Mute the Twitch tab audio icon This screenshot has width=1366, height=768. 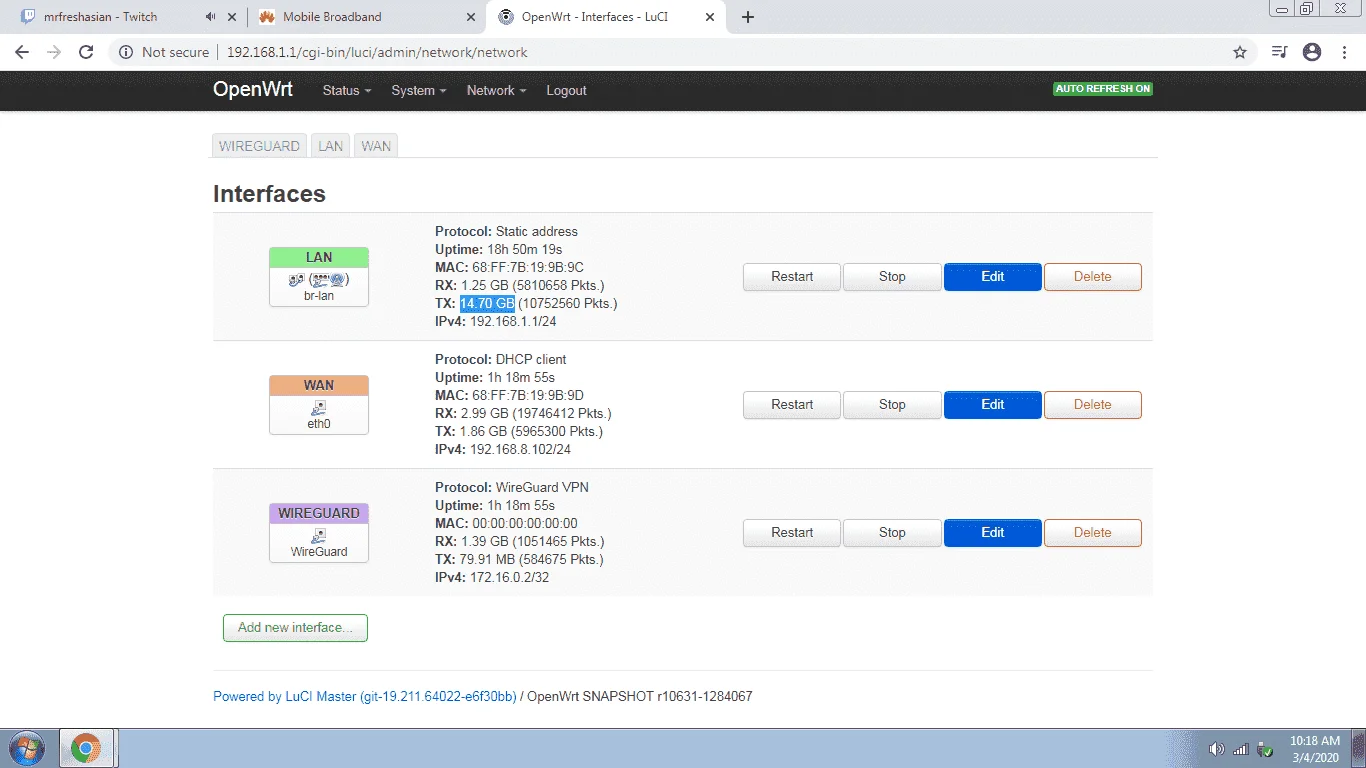click(x=210, y=17)
